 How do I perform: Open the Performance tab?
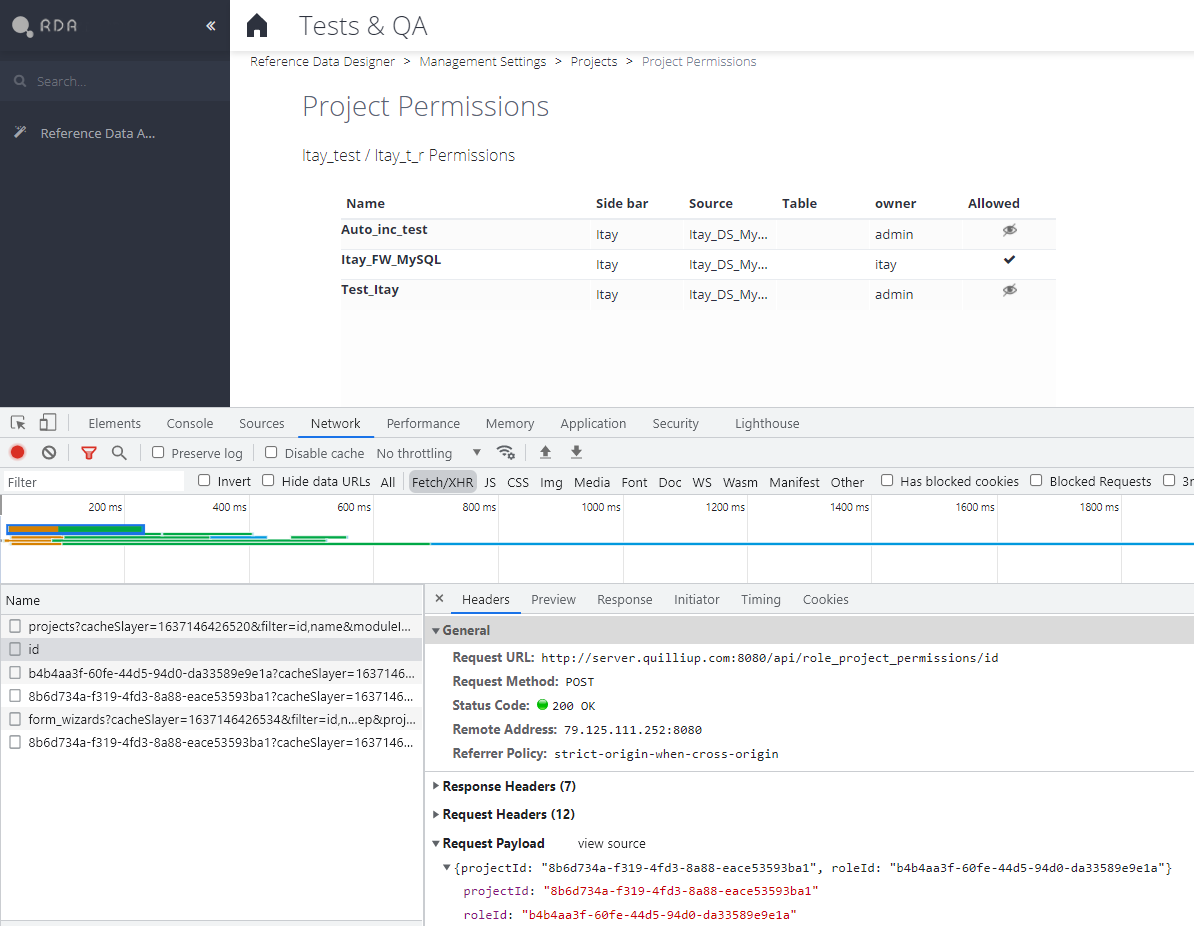pos(423,423)
